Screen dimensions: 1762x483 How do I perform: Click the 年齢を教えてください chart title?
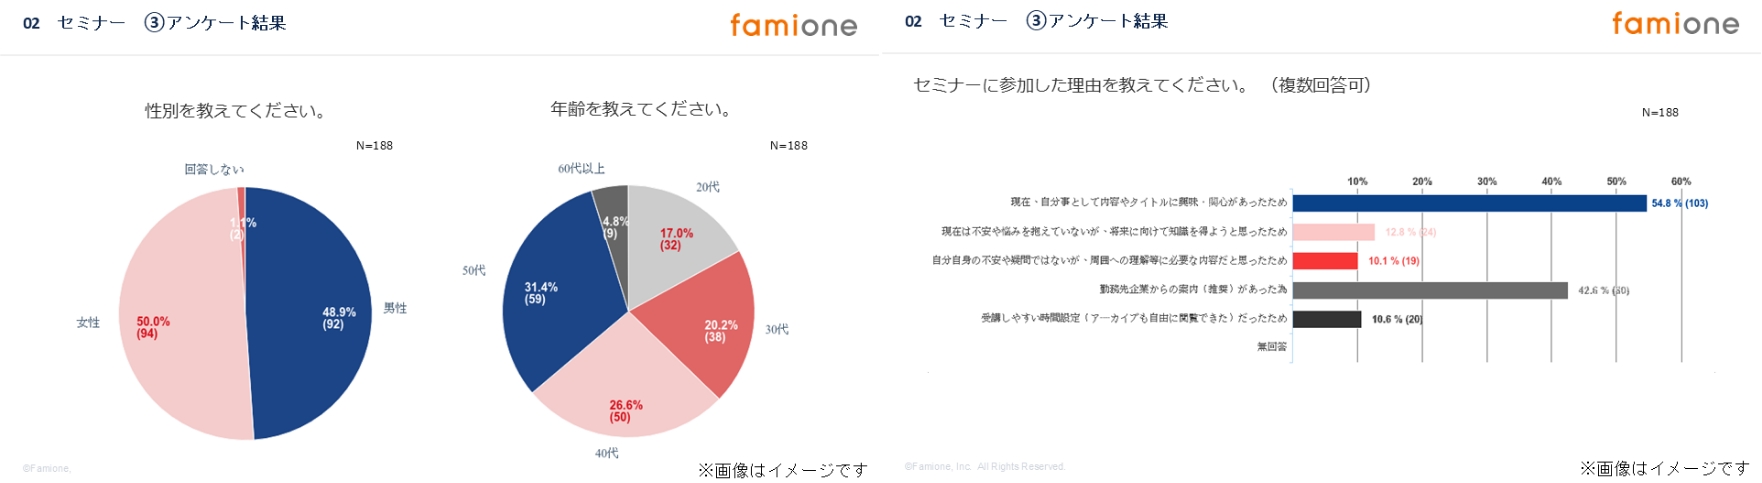(x=641, y=109)
